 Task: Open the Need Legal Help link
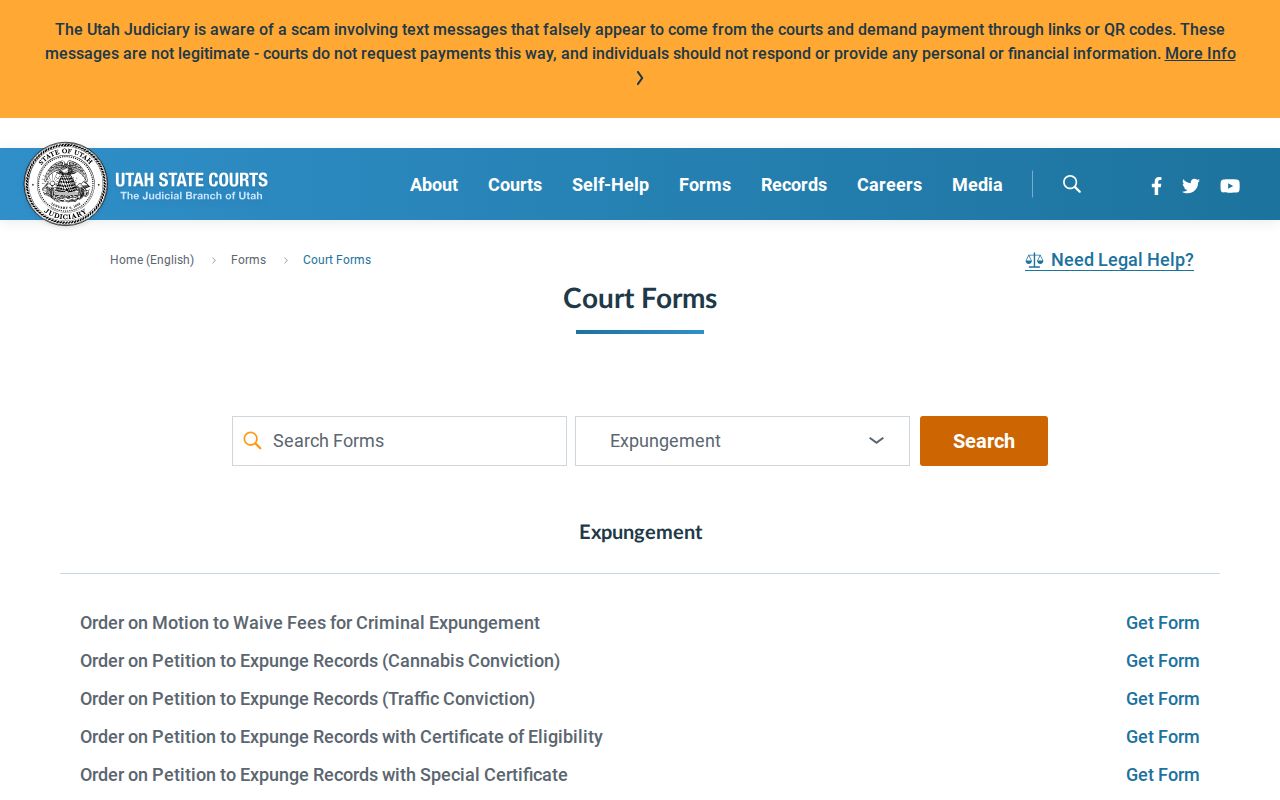tap(1110, 260)
